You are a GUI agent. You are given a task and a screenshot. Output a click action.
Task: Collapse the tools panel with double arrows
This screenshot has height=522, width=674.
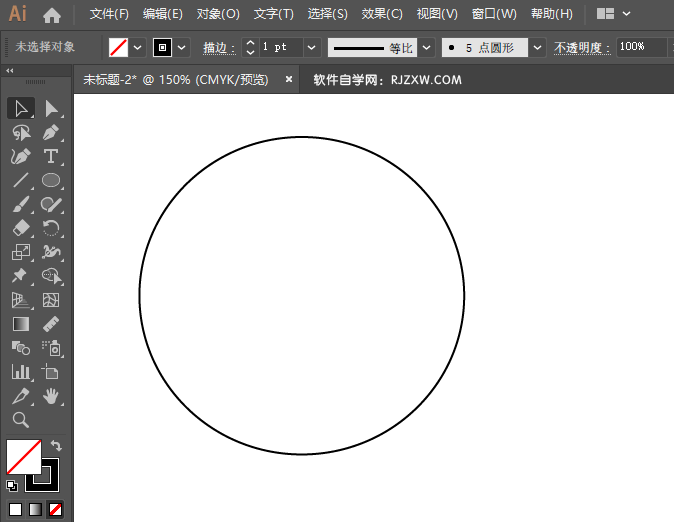(x=9, y=71)
